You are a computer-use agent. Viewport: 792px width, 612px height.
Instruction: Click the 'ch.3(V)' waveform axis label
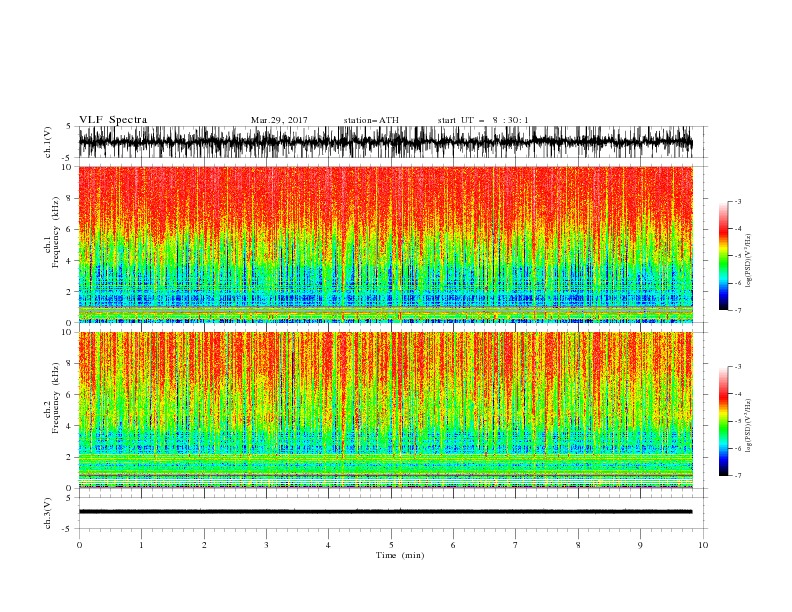pyautogui.click(x=48, y=513)
